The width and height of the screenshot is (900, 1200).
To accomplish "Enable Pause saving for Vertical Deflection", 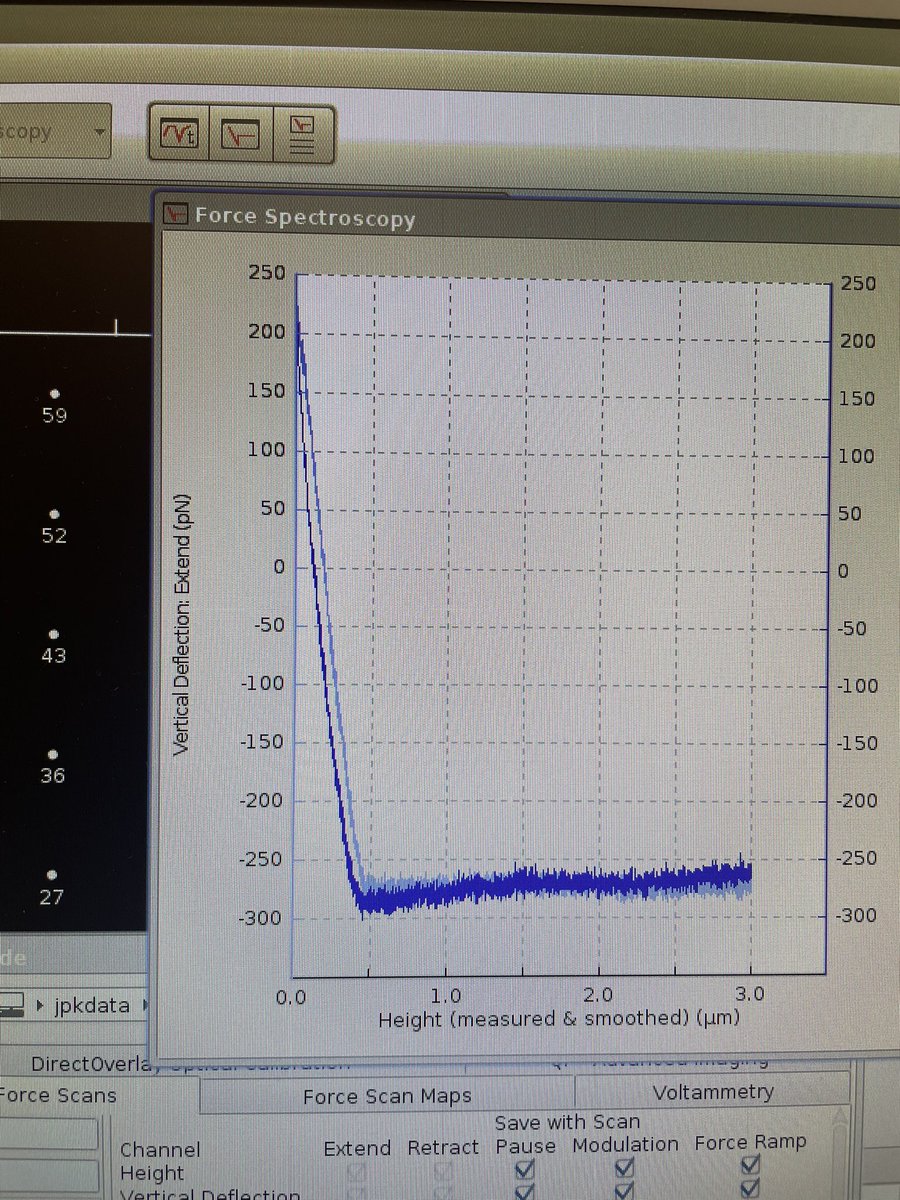I will coord(525,1192).
